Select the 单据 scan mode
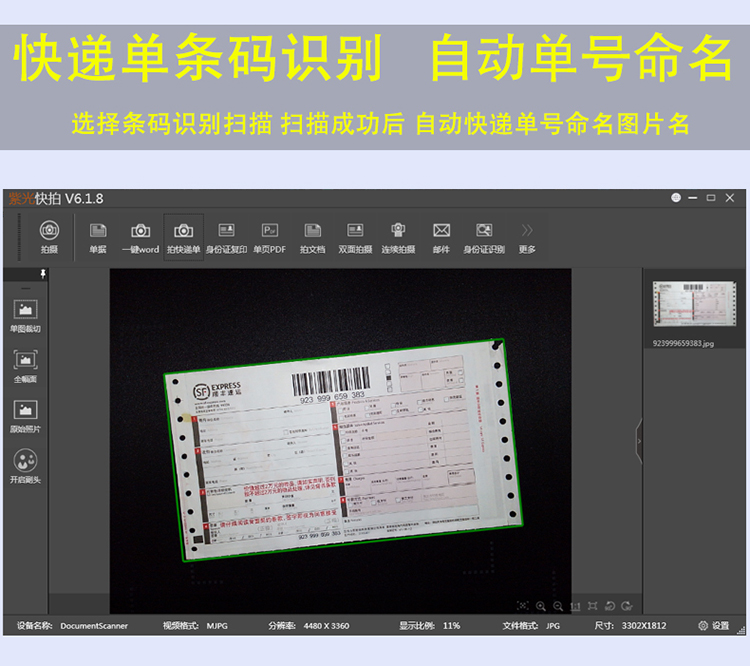The height and width of the screenshot is (666, 750). pyautogui.click(x=98, y=237)
